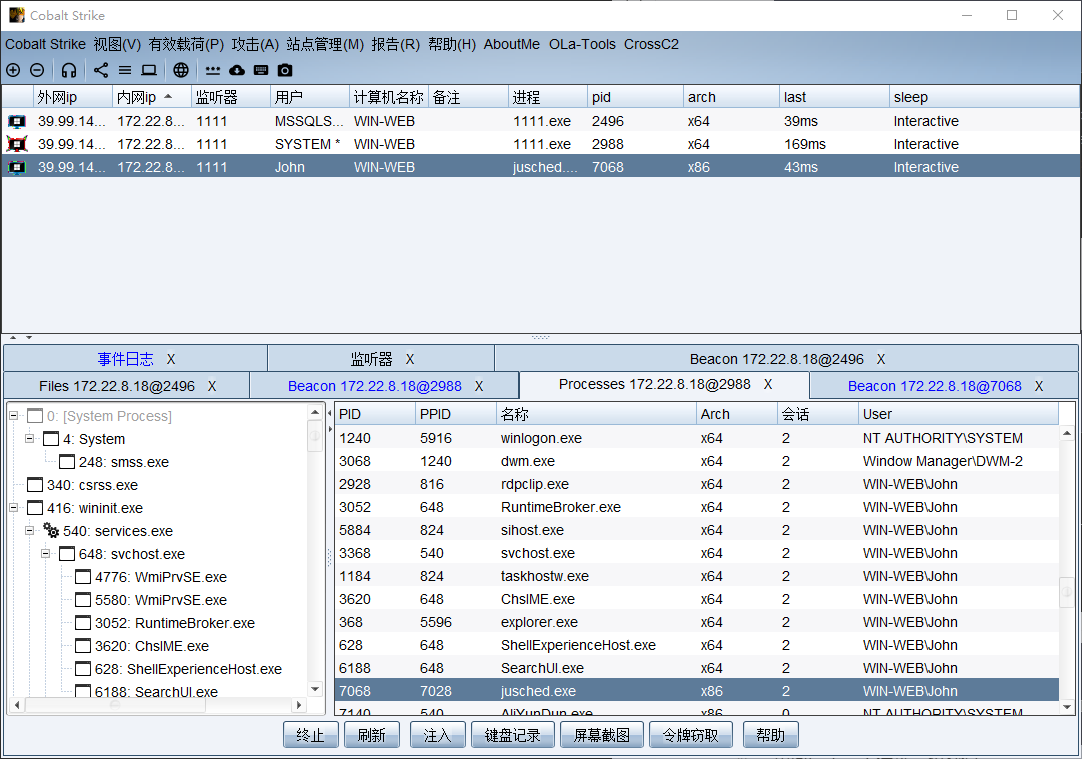
Task: Click the 帮助 help button
Action: pos(771,736)
